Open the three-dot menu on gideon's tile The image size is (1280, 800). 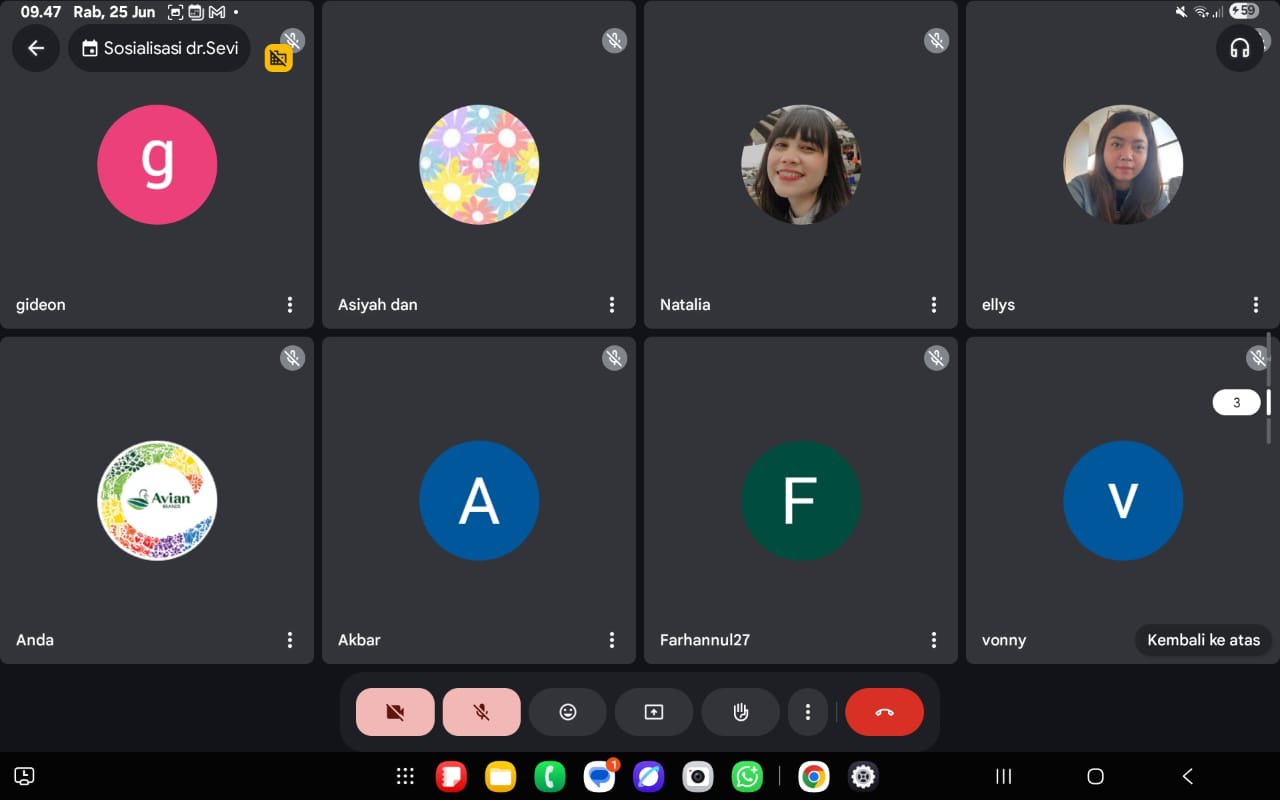coord(290,305)
